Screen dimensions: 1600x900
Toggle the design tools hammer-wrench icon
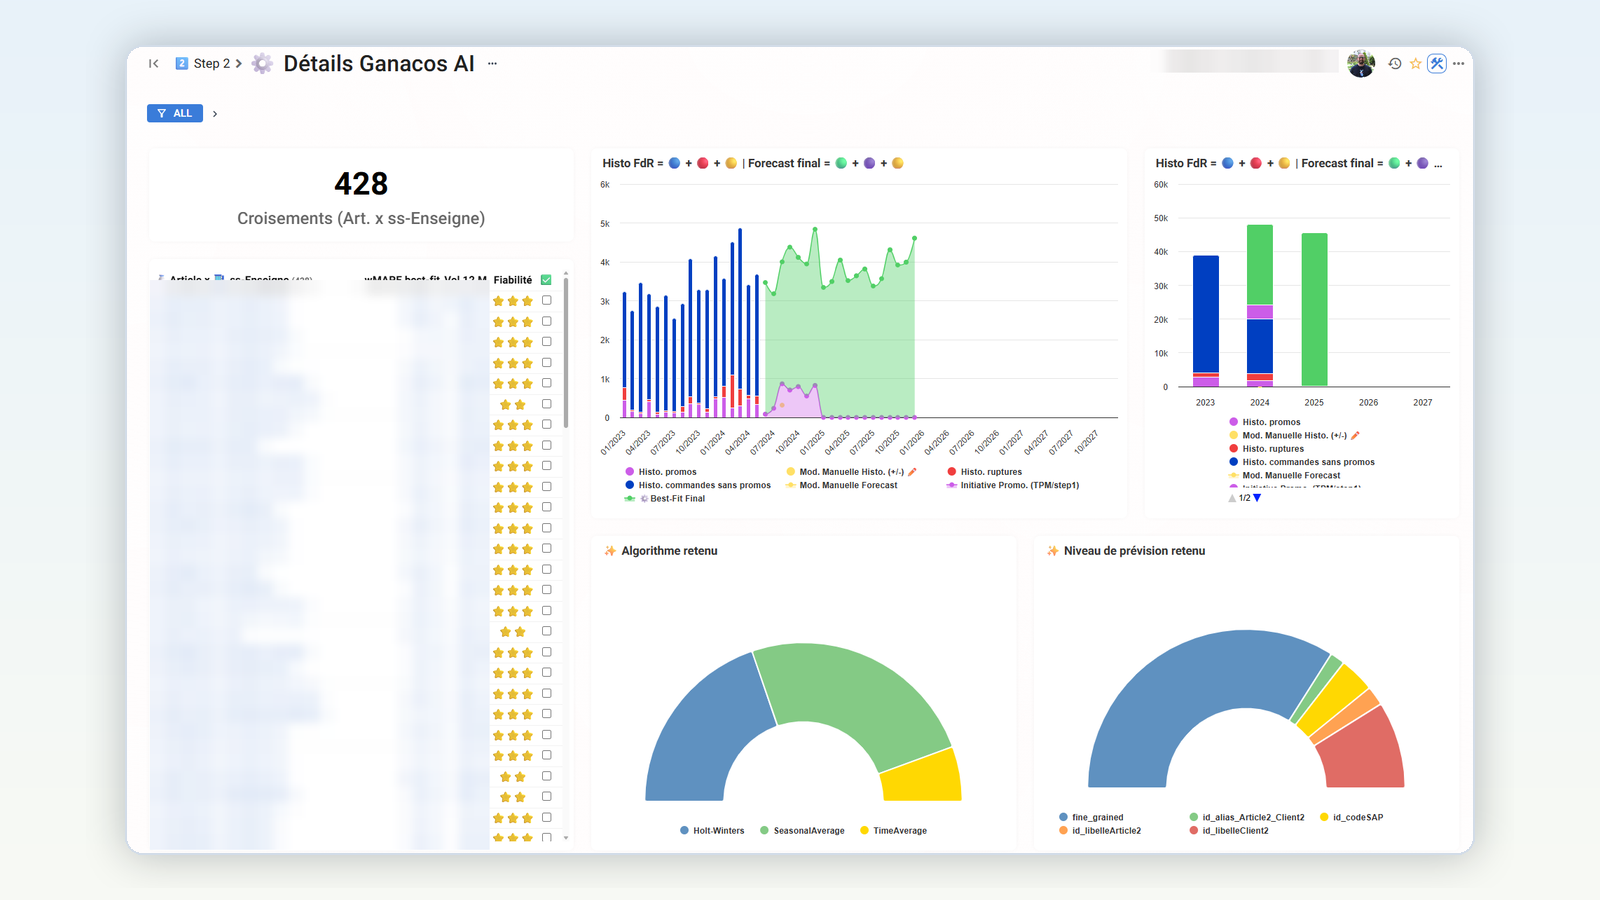[x=1437, y=63]
